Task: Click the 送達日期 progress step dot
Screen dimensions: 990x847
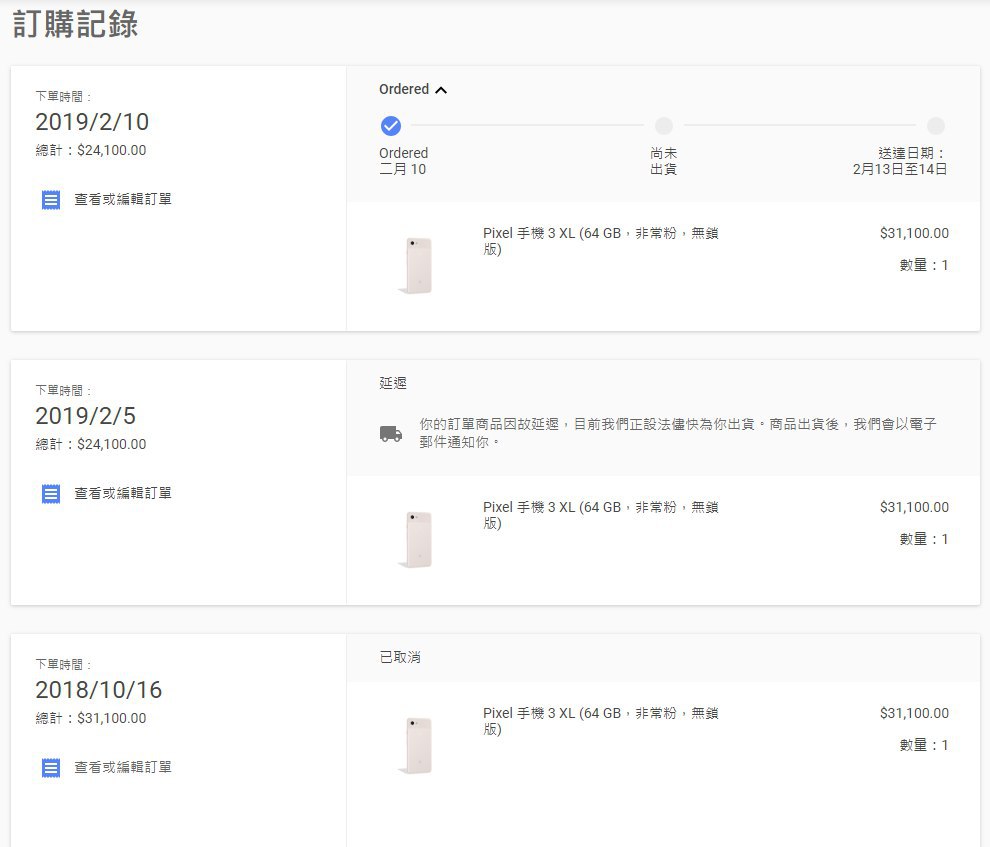Action: [x=936, y=126]
